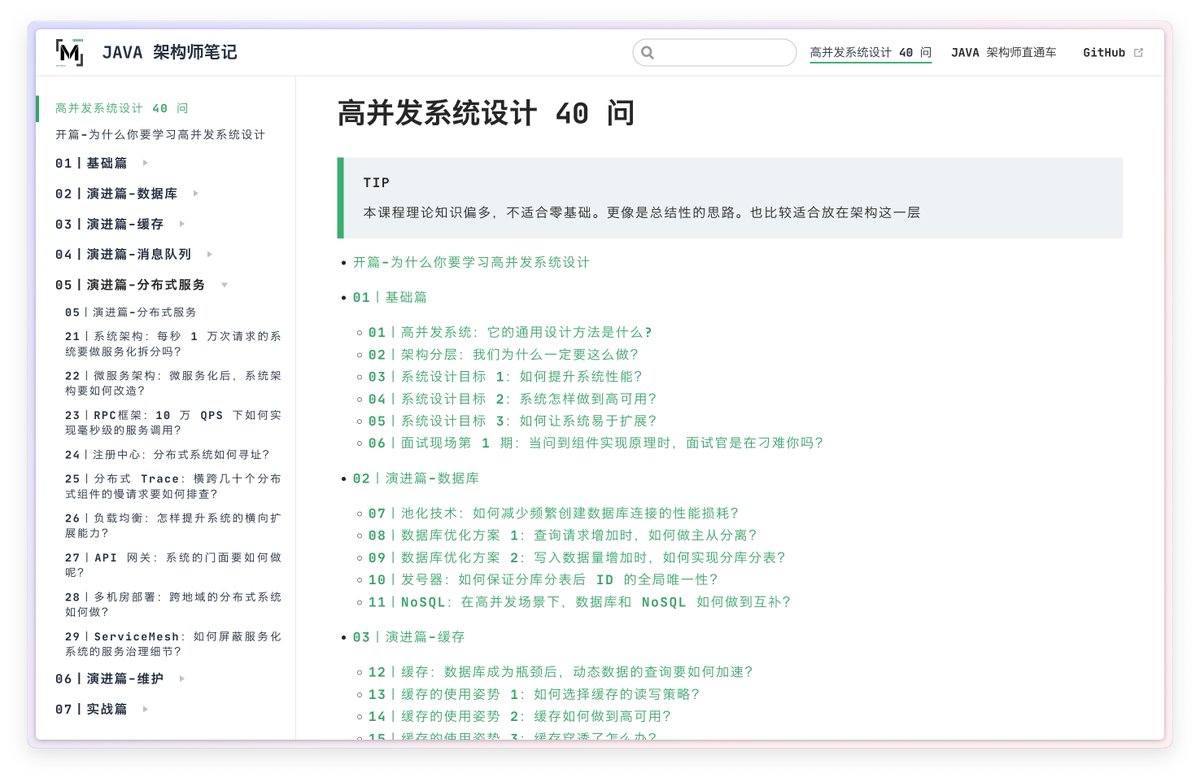Open link 05 | 系统设计目标 3
1200x782 pixels.
coord(512,420)
